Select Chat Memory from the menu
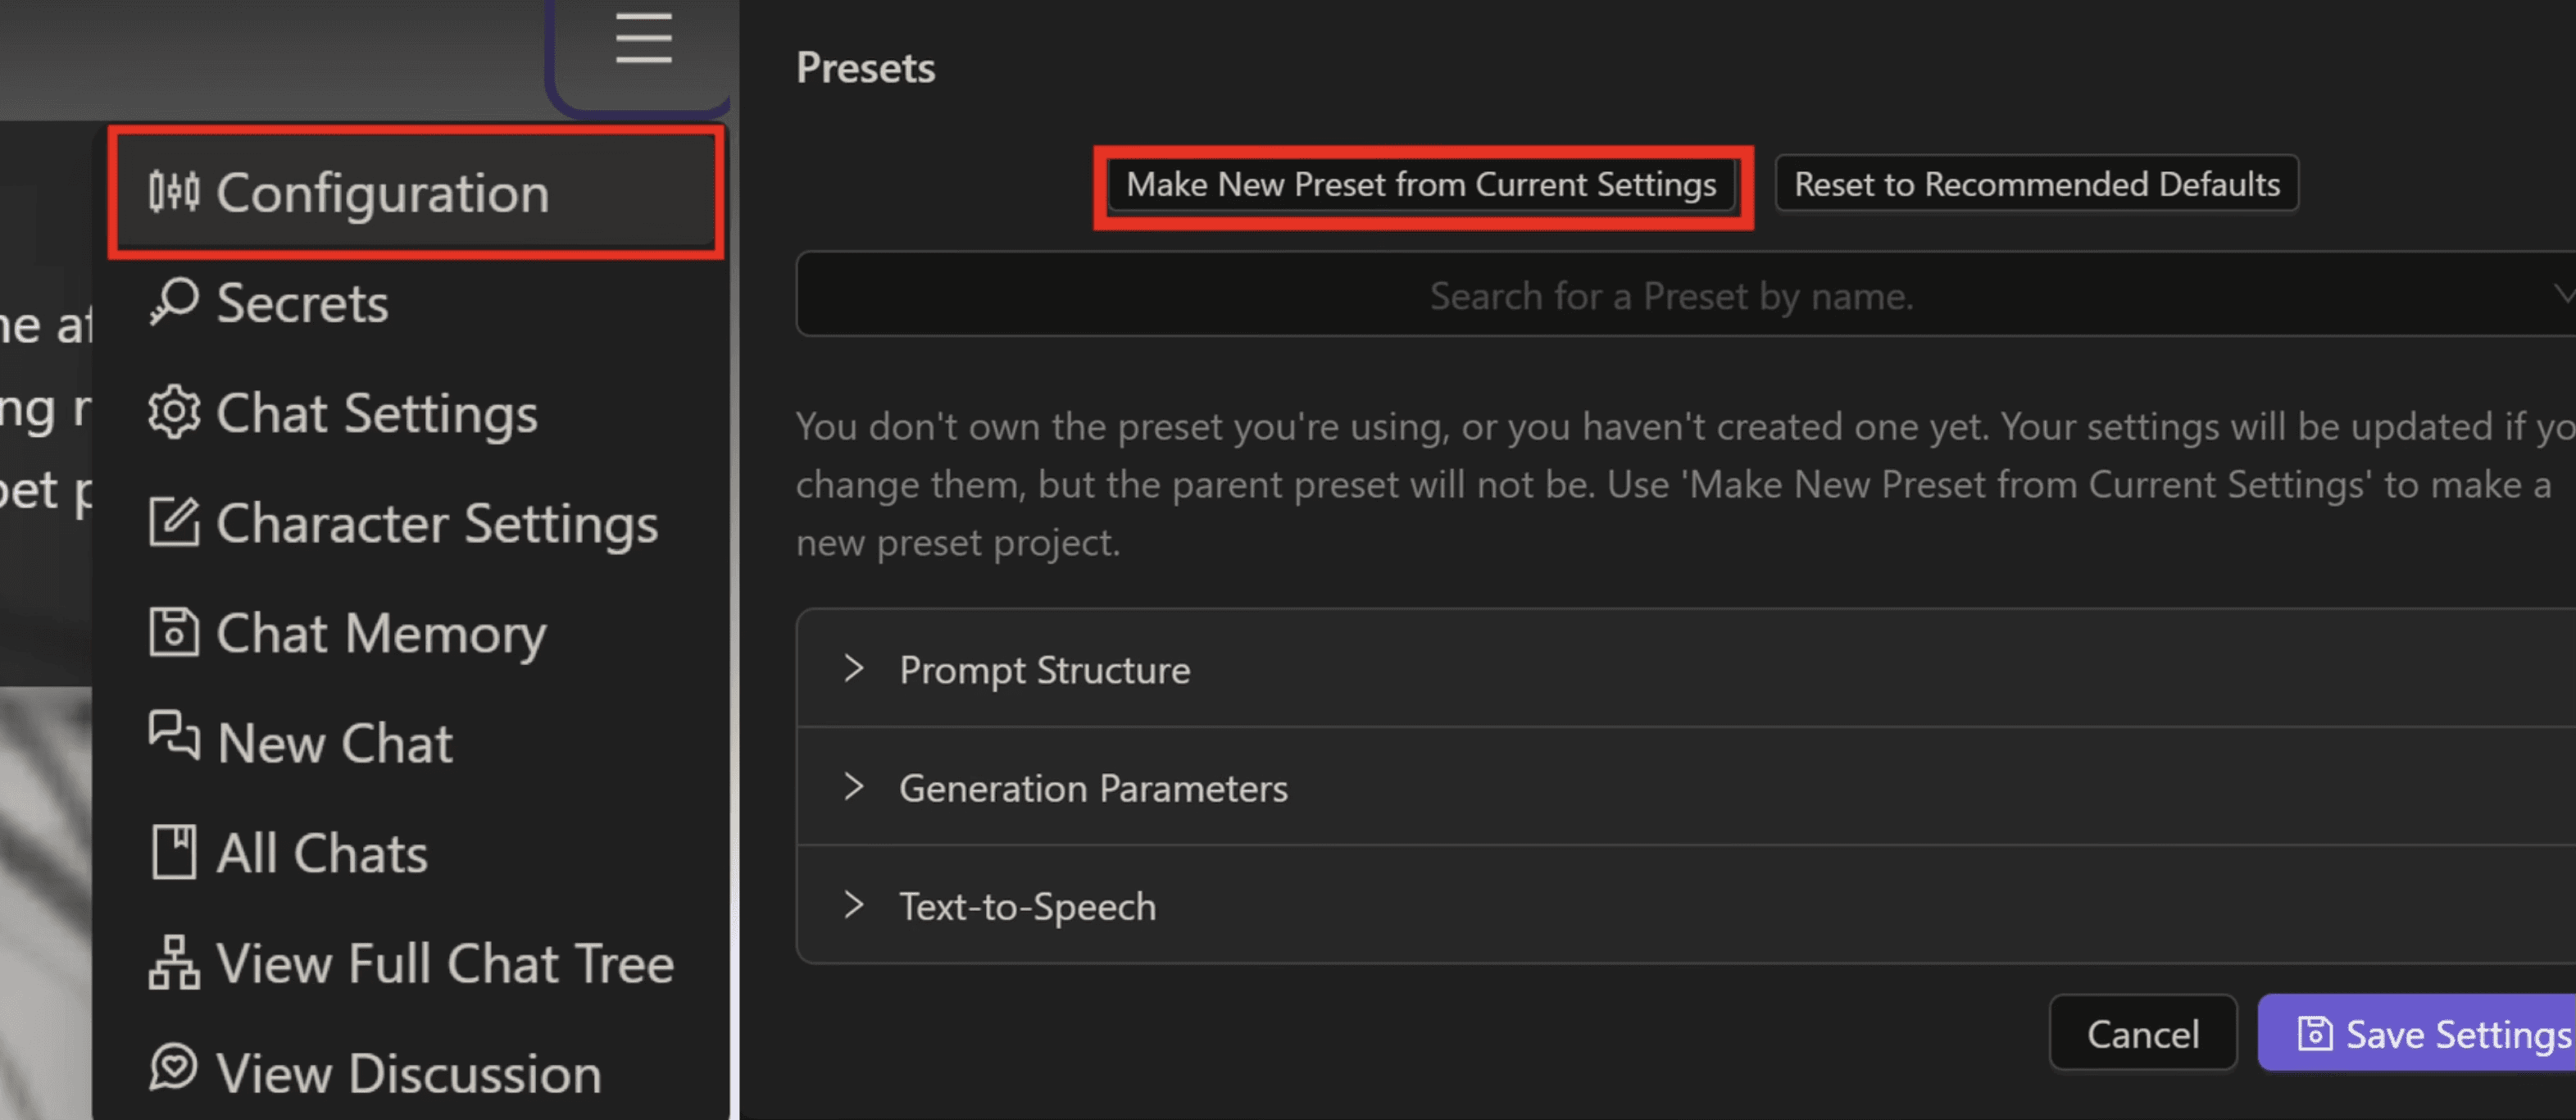Image resolution: width=2576 pixels, height=1120 pixels. (x=380, y=633)
